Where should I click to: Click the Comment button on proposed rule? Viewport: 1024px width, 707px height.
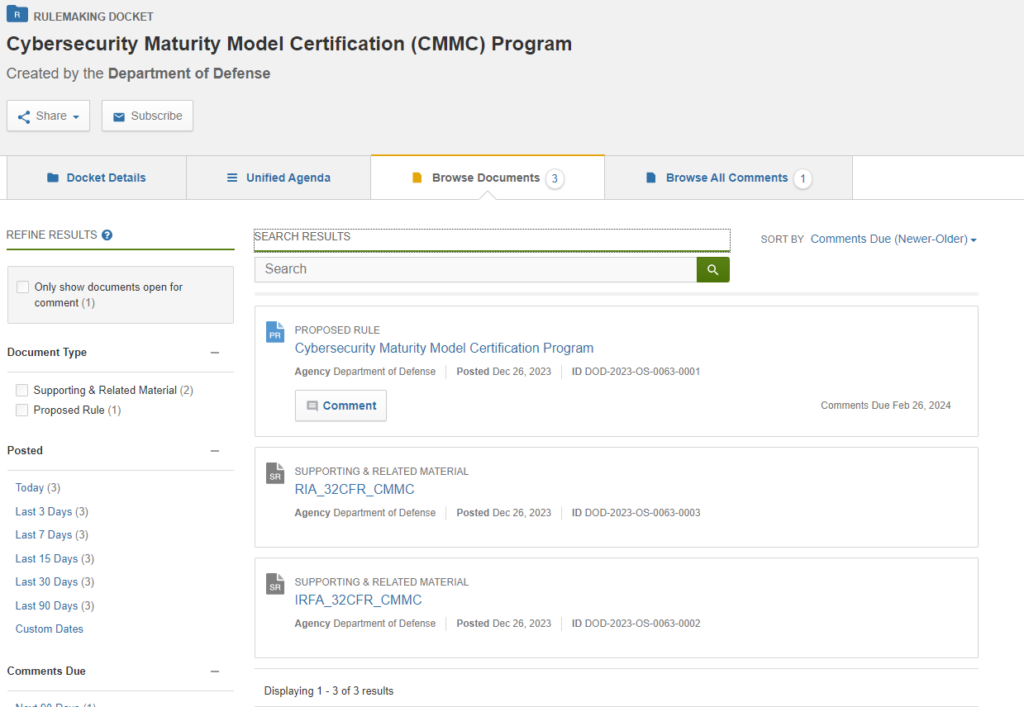coord(341,406)
